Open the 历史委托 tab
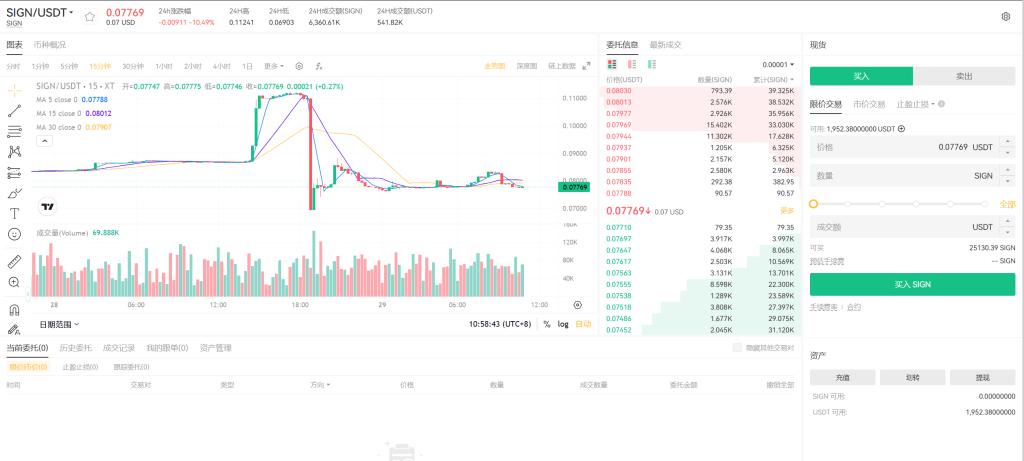1024x461 pixels. 75,348
